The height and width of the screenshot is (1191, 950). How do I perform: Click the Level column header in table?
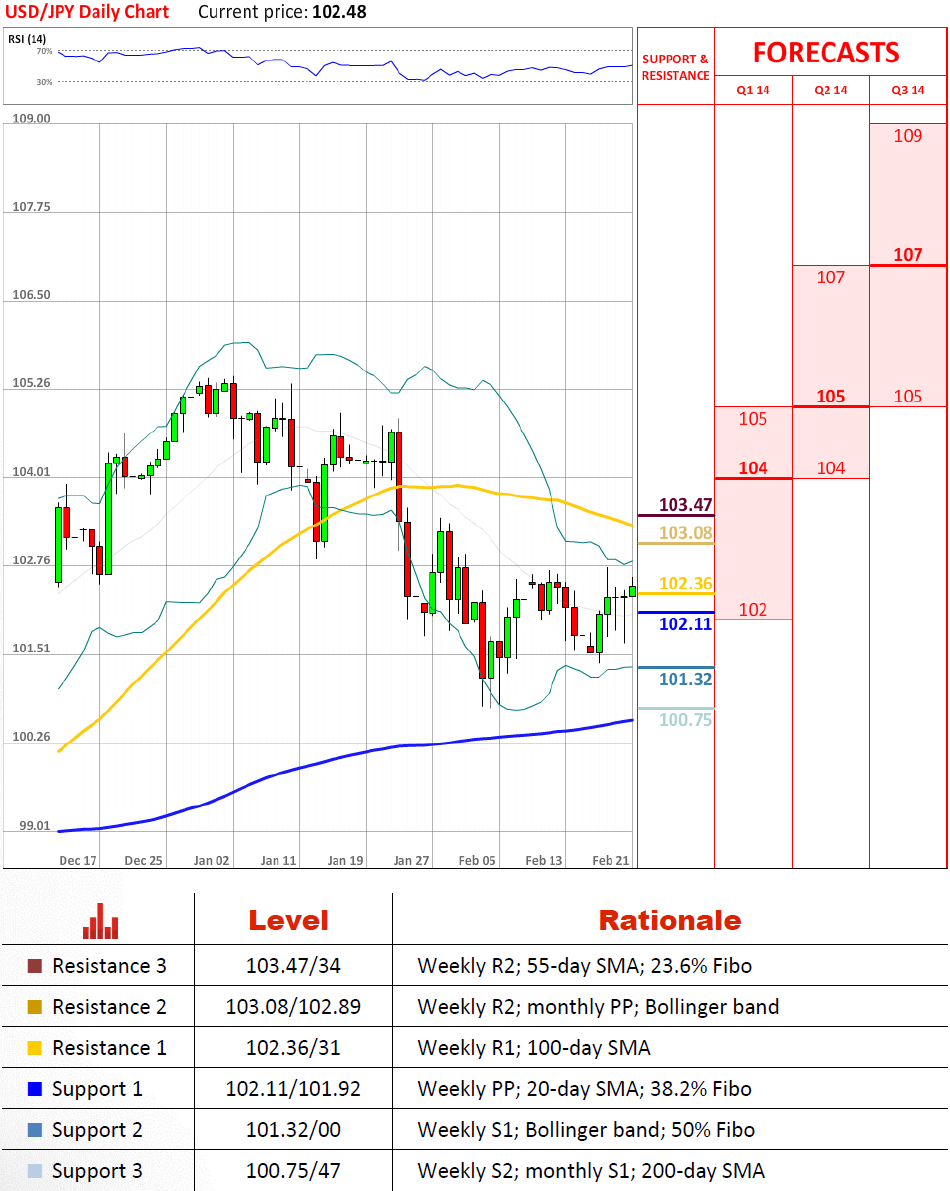click(x=288, y=921)
